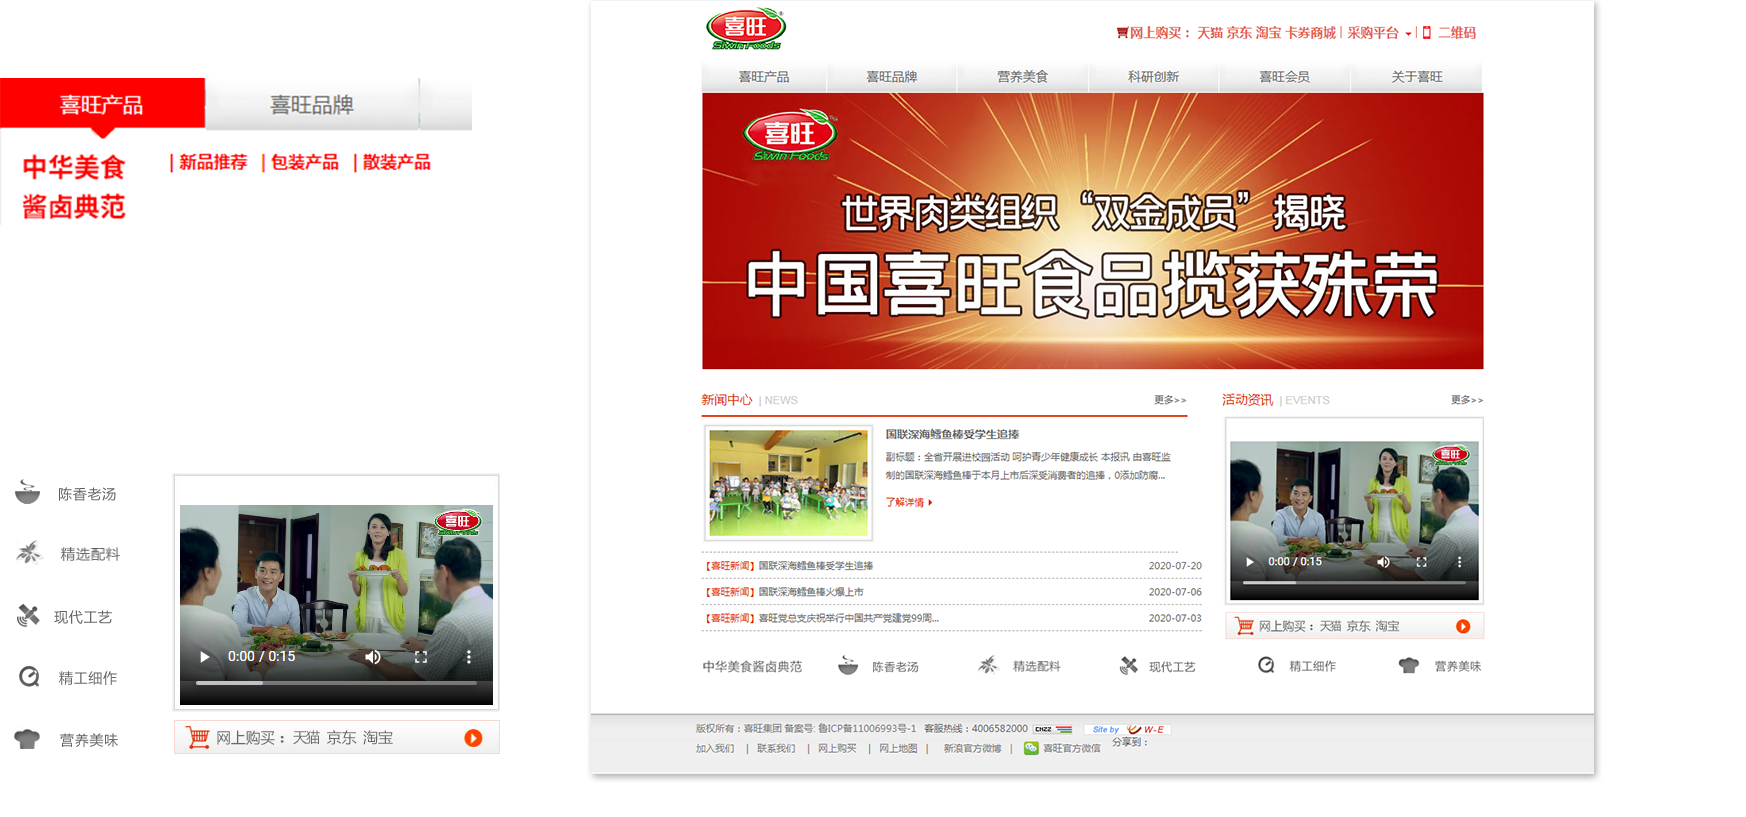
Task: Expand the 采购平台 dropdown arrow
Action: click(1408, 34)
